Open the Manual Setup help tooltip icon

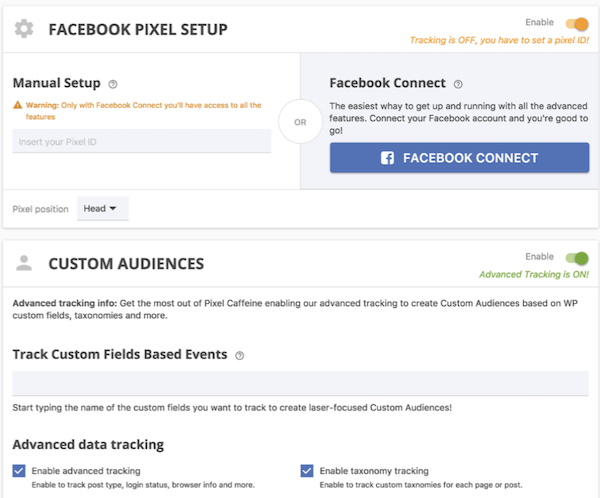tap(113, 84)
